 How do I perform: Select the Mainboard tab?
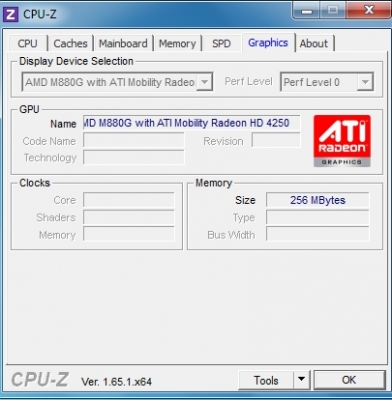[x=123, y=43]
